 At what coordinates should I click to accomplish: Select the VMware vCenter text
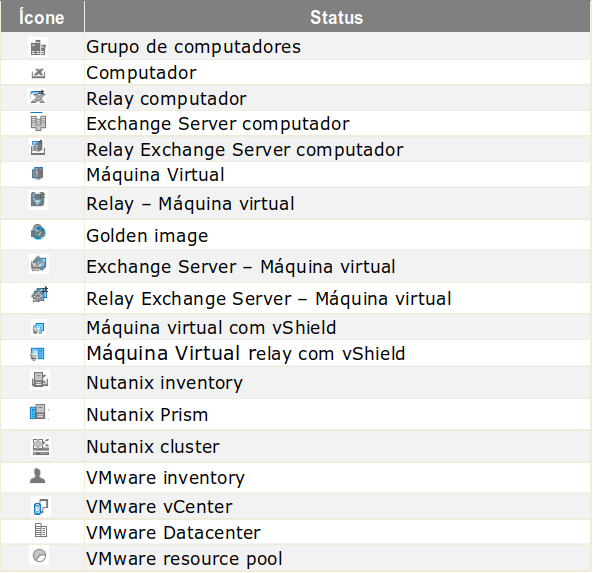[159, 507]
